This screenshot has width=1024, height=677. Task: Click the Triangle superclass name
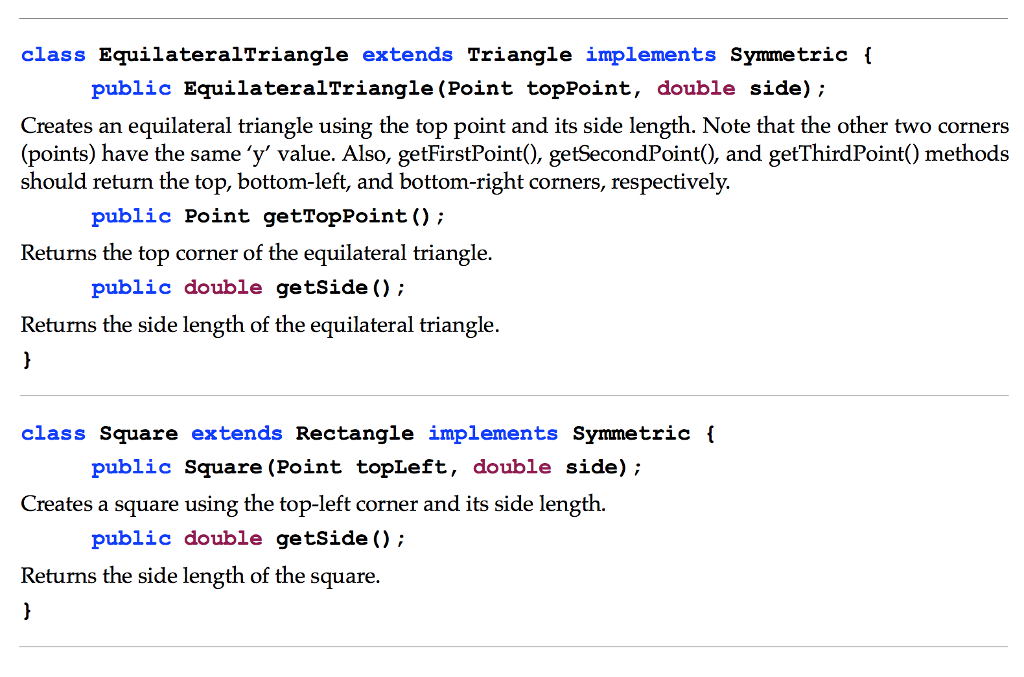(519, 55)
